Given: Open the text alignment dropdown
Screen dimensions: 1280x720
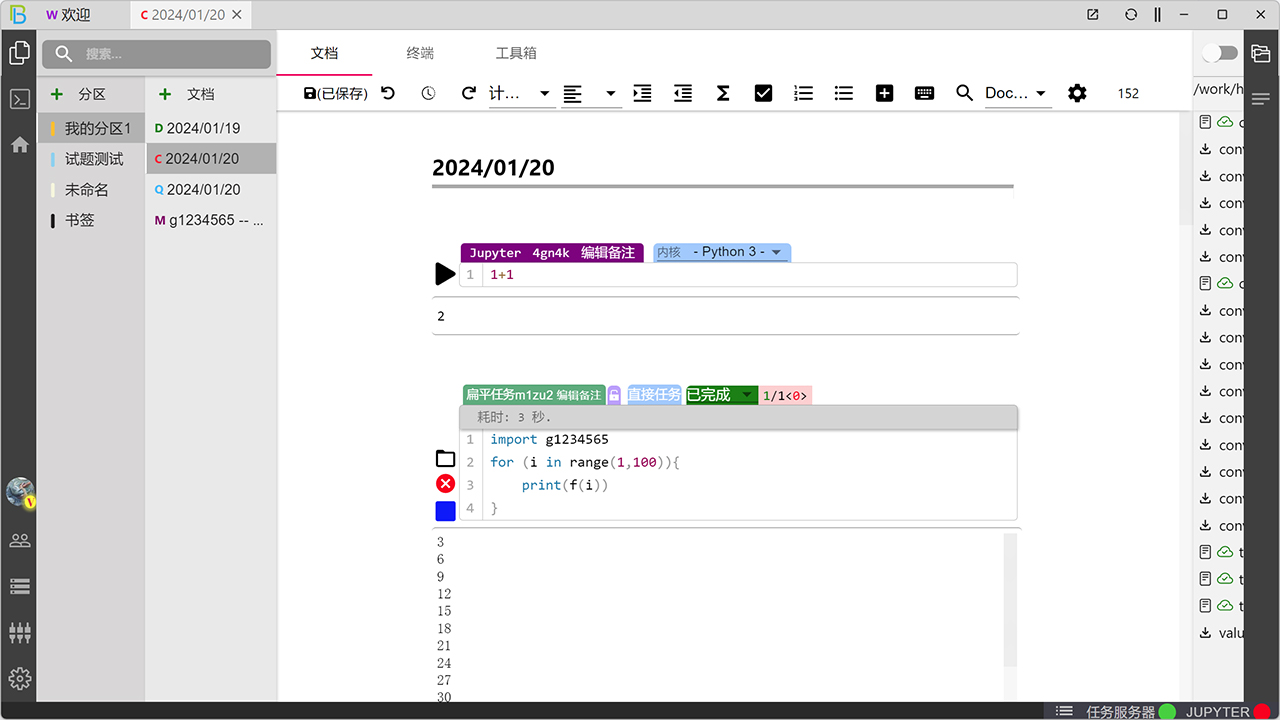Looking at the screenshot, I should pos(590,93).
